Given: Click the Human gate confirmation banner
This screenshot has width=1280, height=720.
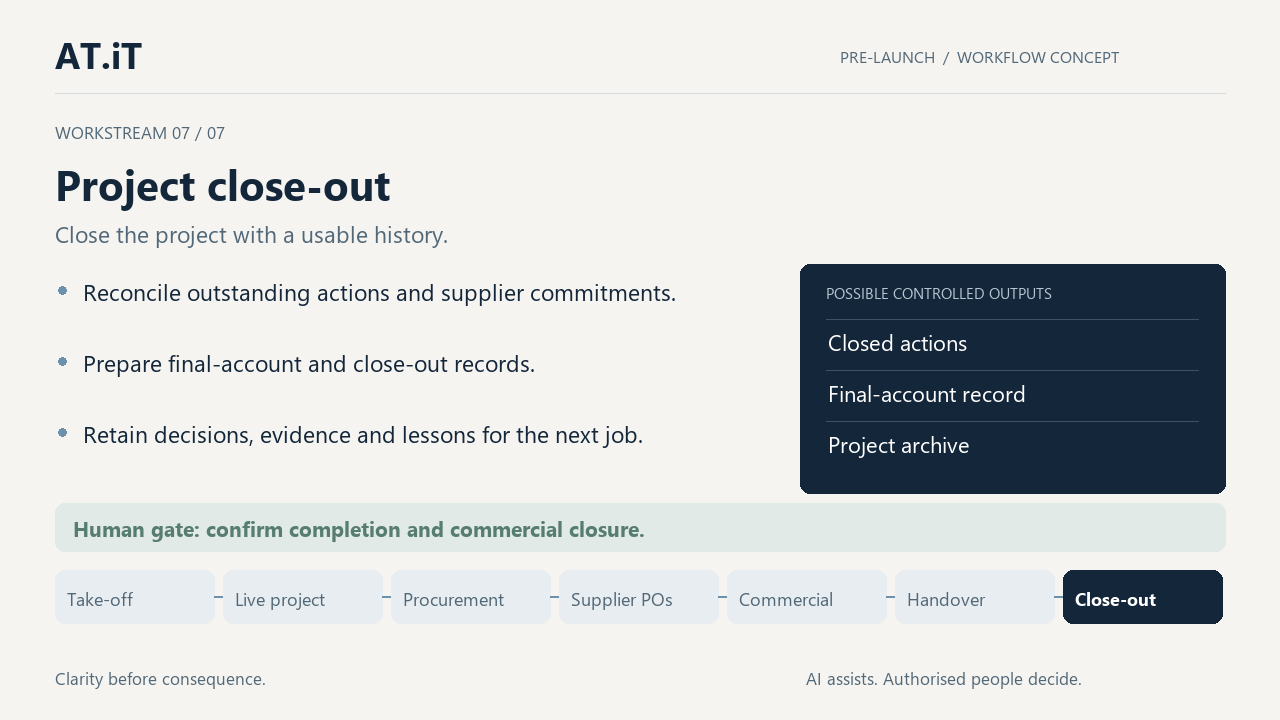Looking at the screenshot, I should click(640, 528).
